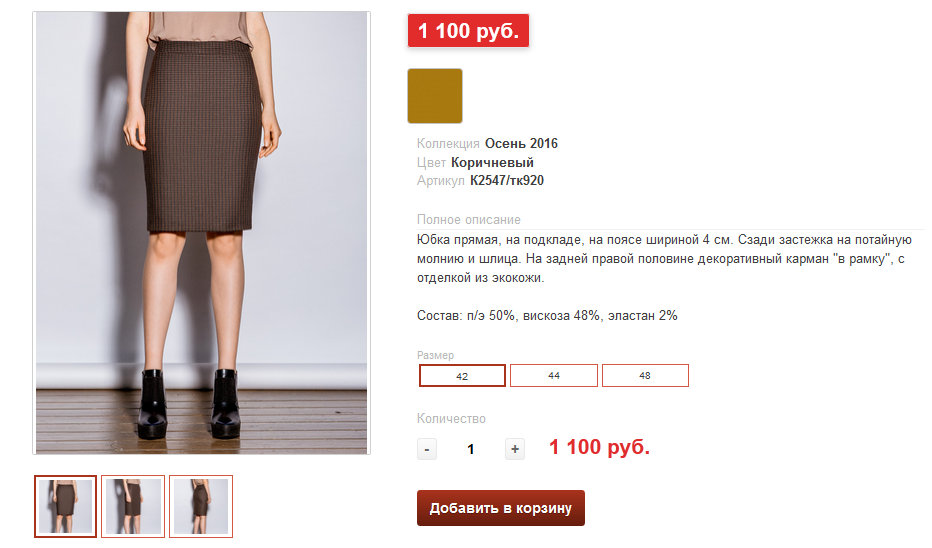Decrease quantity with the minus button

pos(427,449)
